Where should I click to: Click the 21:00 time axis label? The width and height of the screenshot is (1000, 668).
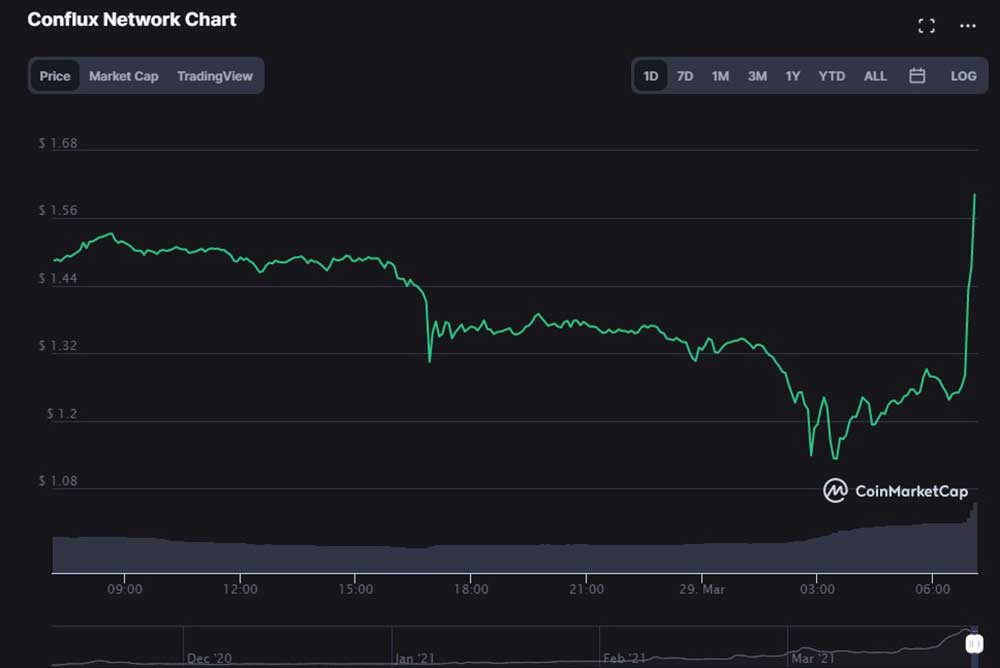586,589
